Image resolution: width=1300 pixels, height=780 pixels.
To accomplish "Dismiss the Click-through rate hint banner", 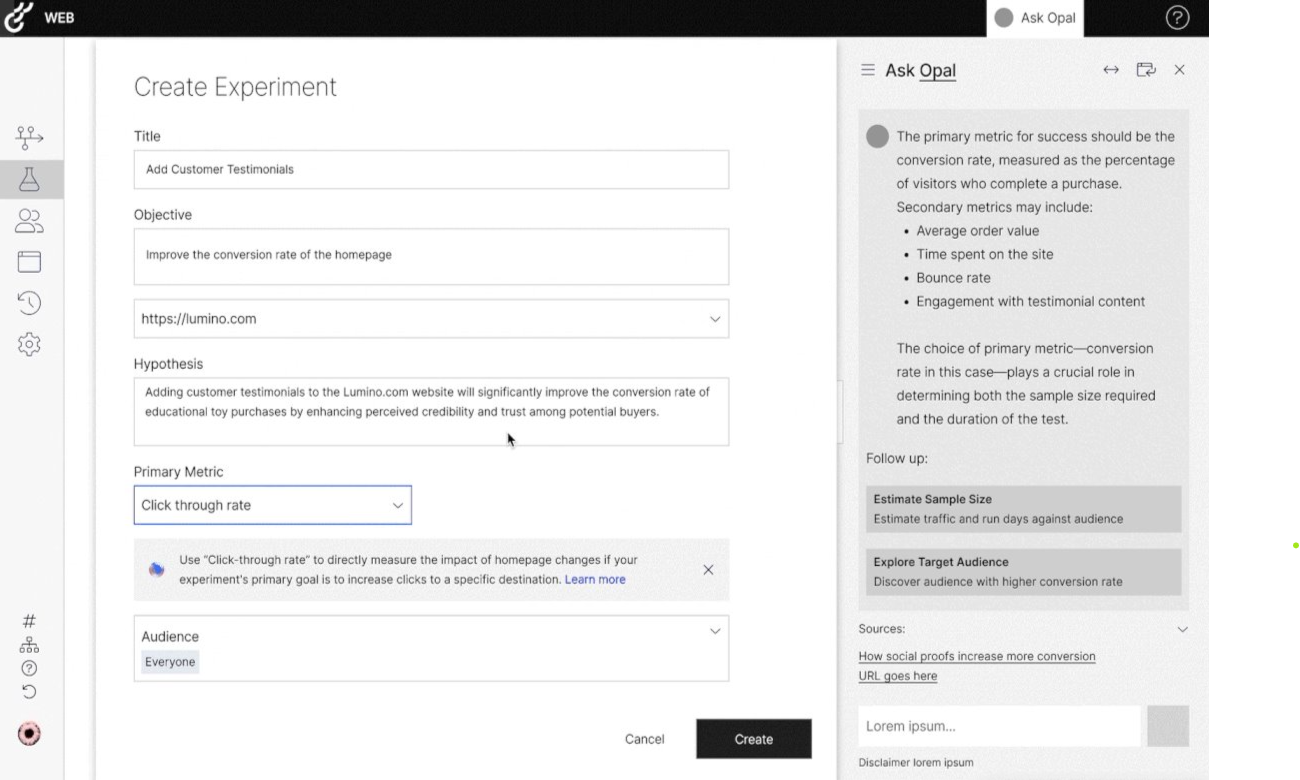I will pos(708,570).
